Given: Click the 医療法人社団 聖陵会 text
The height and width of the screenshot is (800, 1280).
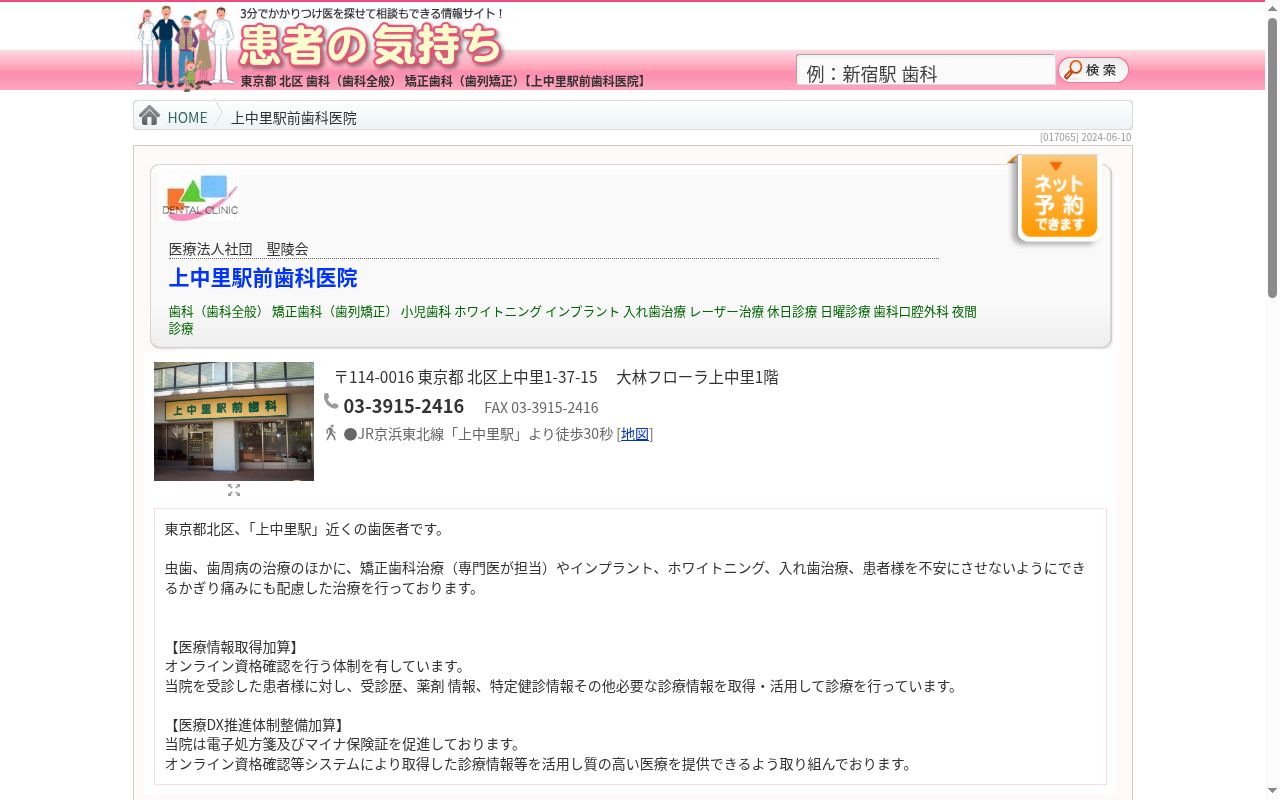Looking at the screenshot, I should (239, 248).
